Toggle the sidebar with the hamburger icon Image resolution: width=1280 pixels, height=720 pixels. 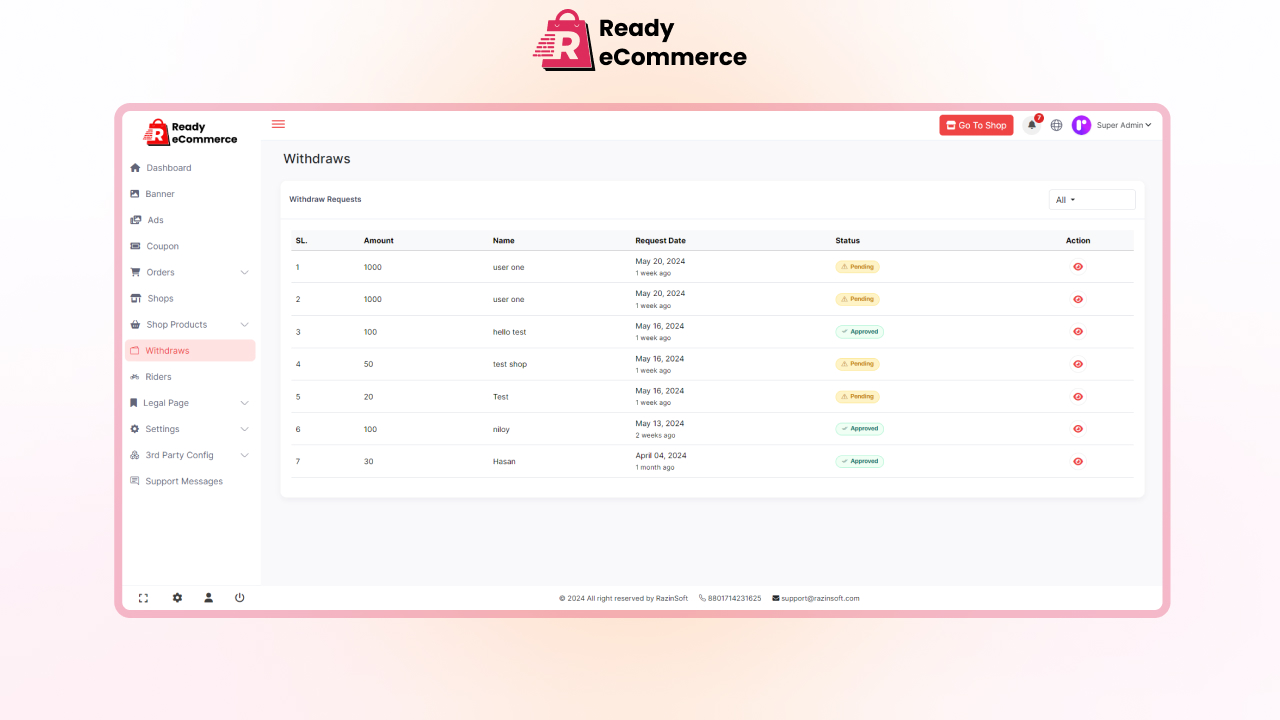(x=278, y=123)
